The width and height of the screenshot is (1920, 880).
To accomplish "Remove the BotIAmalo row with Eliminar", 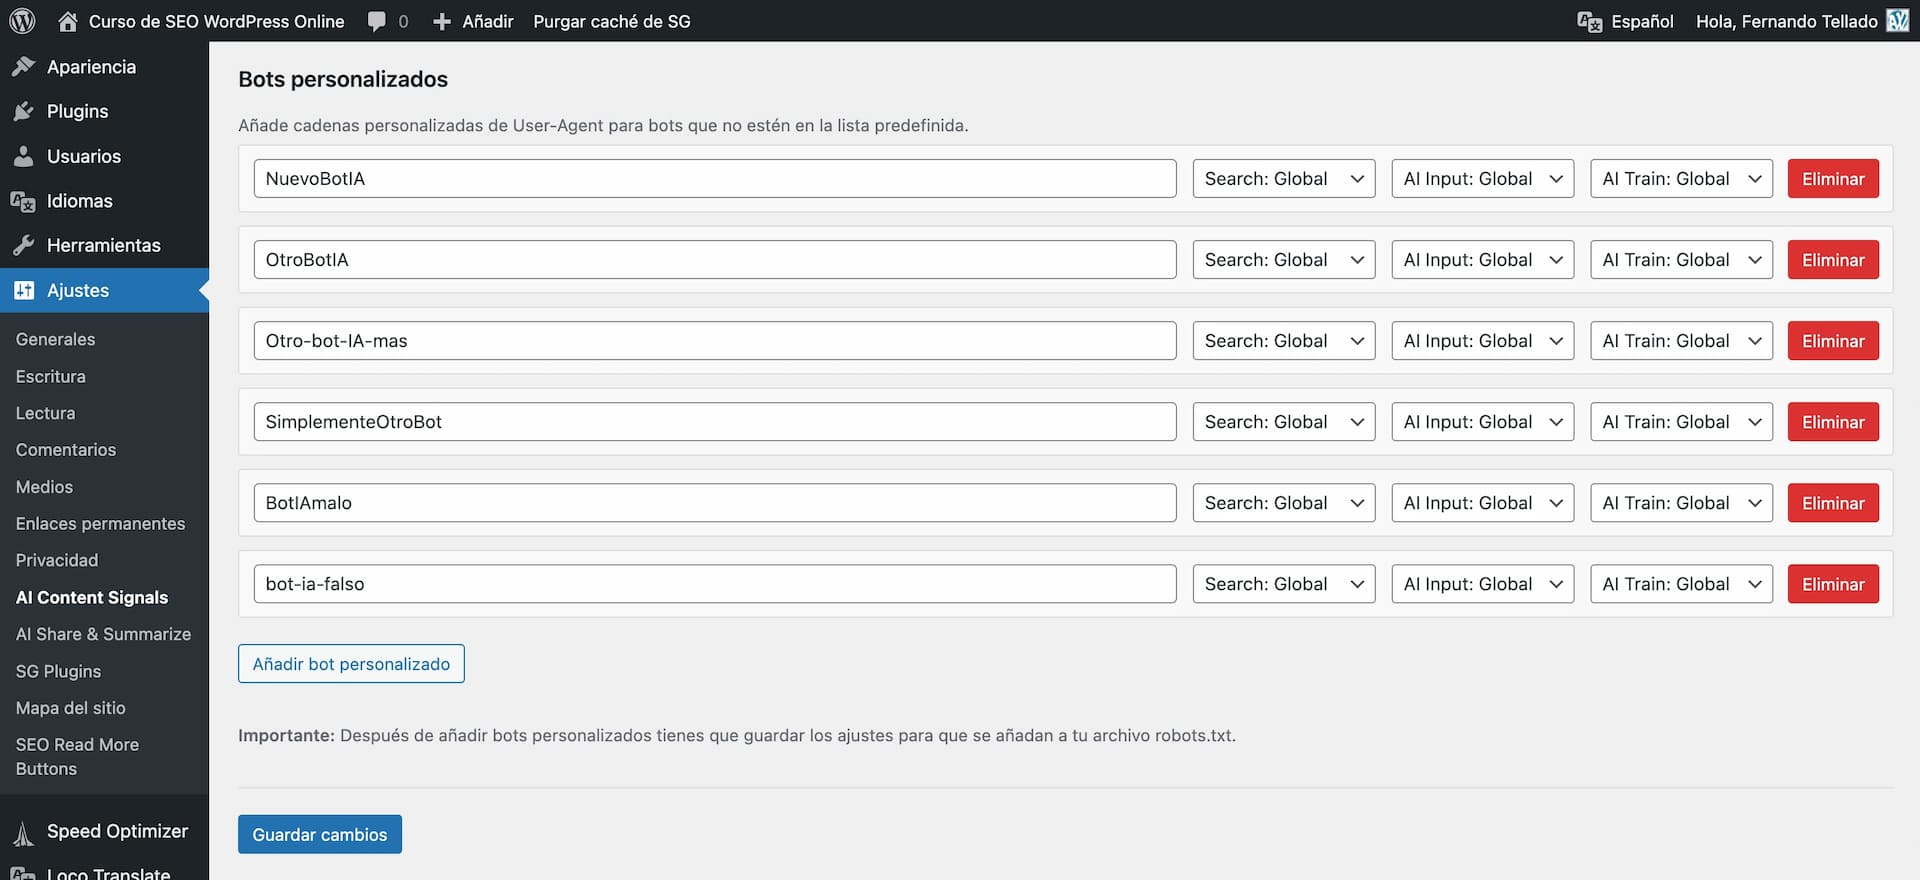I will pos(1832,503).
